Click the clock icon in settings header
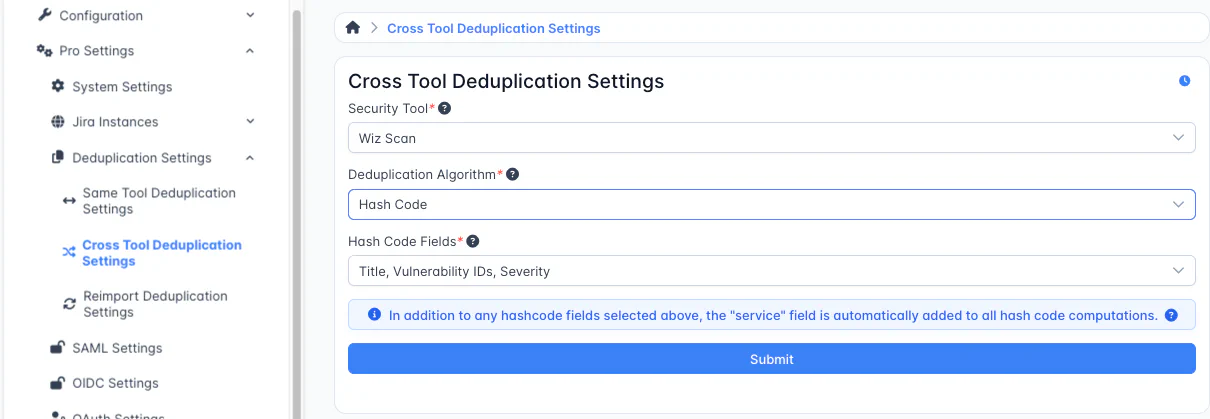 tap(1184, 81)
